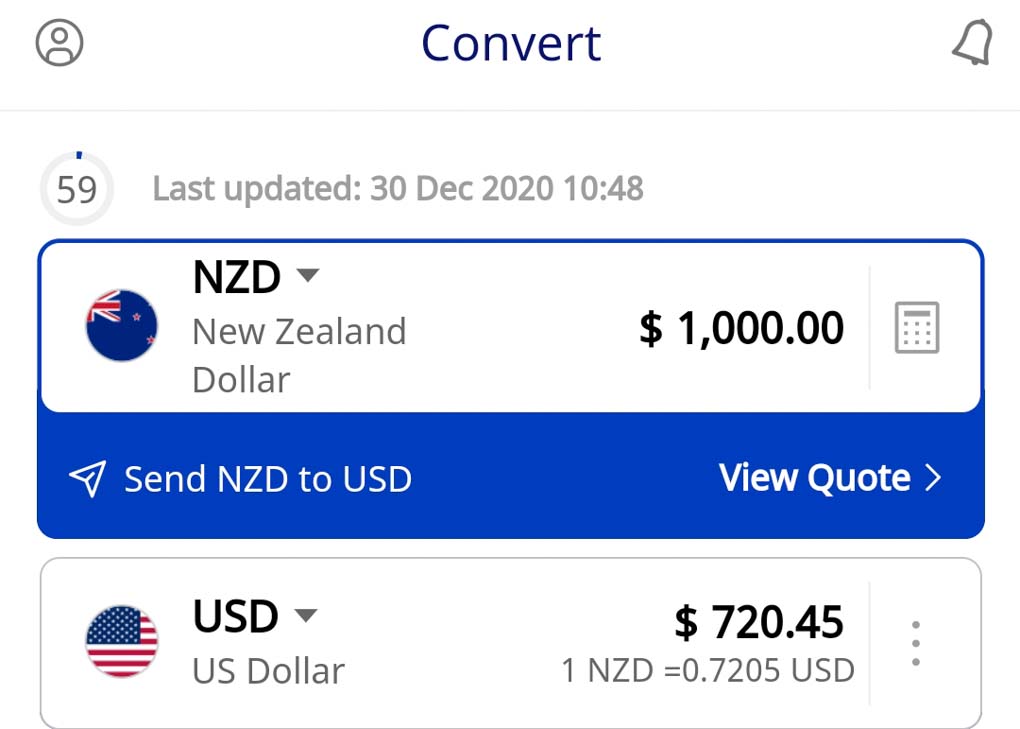
Task: Click the New Zealand flag icon
Action: 122,325
